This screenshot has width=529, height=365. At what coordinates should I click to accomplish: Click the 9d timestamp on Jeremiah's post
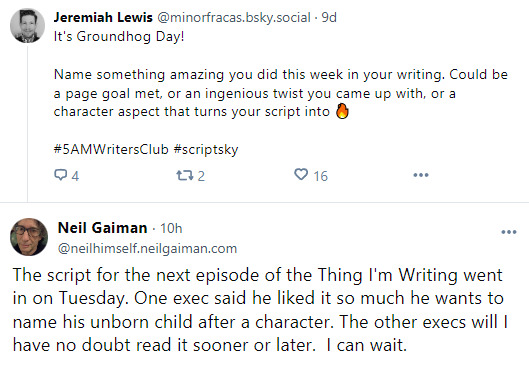(x=329, y=18)
